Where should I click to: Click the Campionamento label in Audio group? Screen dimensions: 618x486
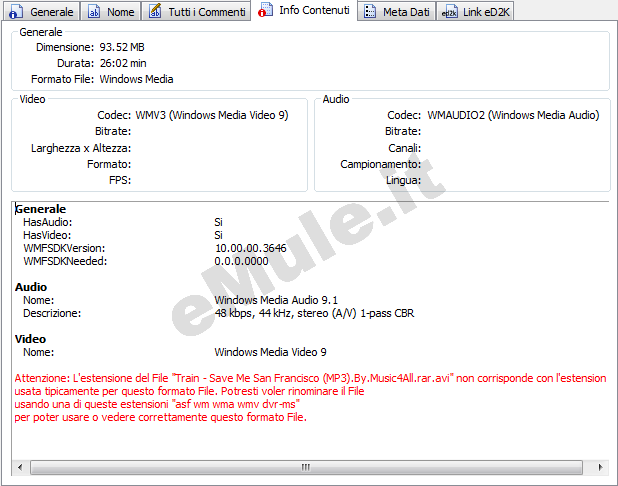380,164
